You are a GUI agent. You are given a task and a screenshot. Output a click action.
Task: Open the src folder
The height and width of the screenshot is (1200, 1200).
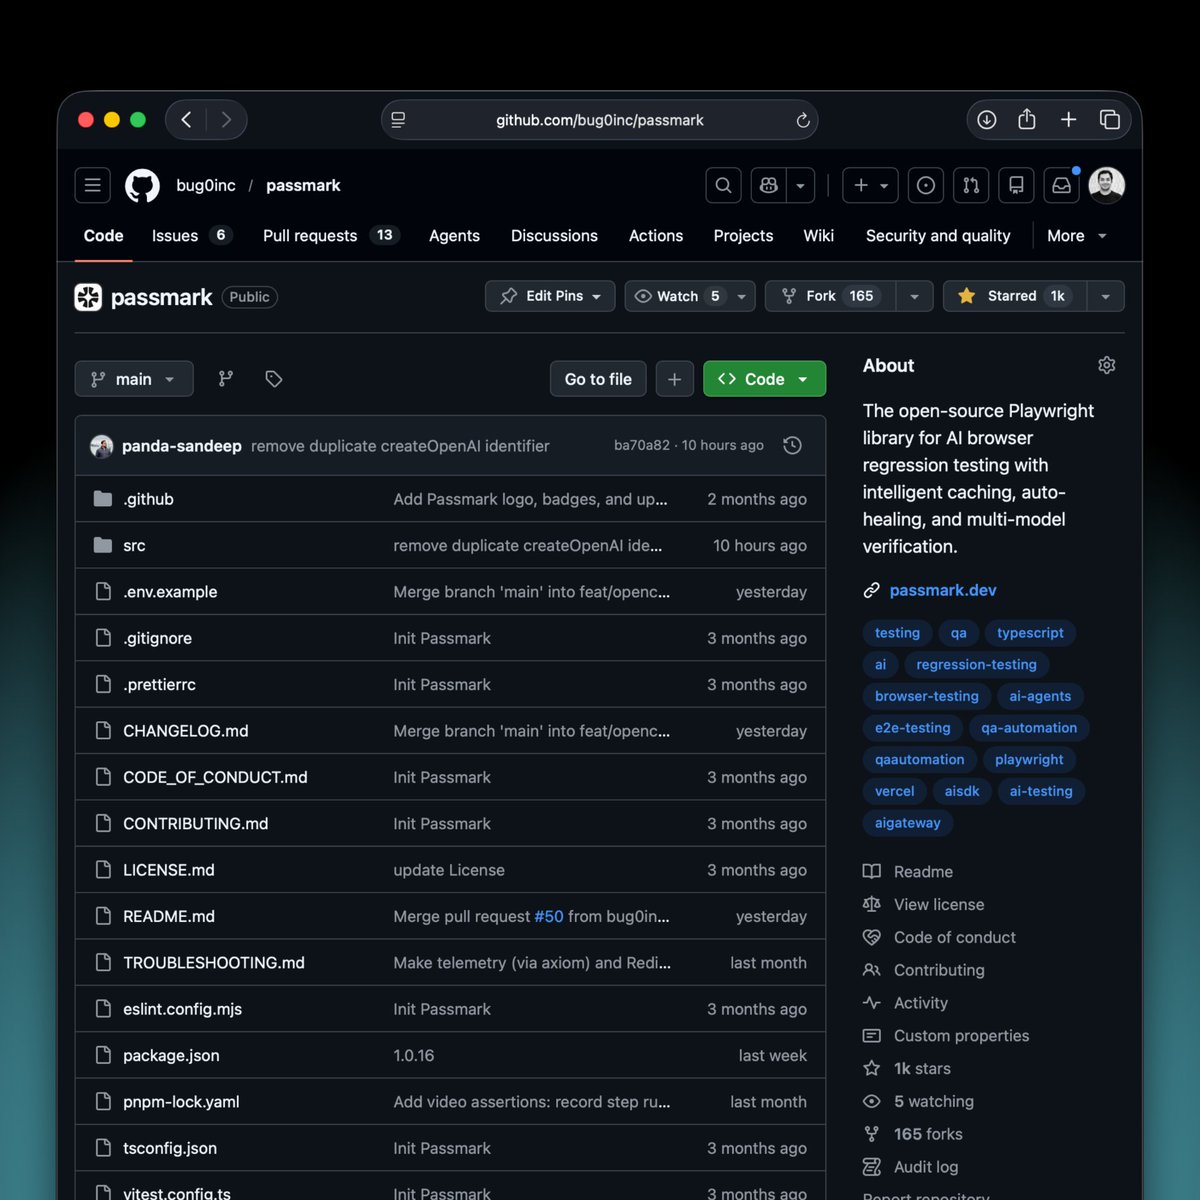pyautogui.click(x=134, y=546)
